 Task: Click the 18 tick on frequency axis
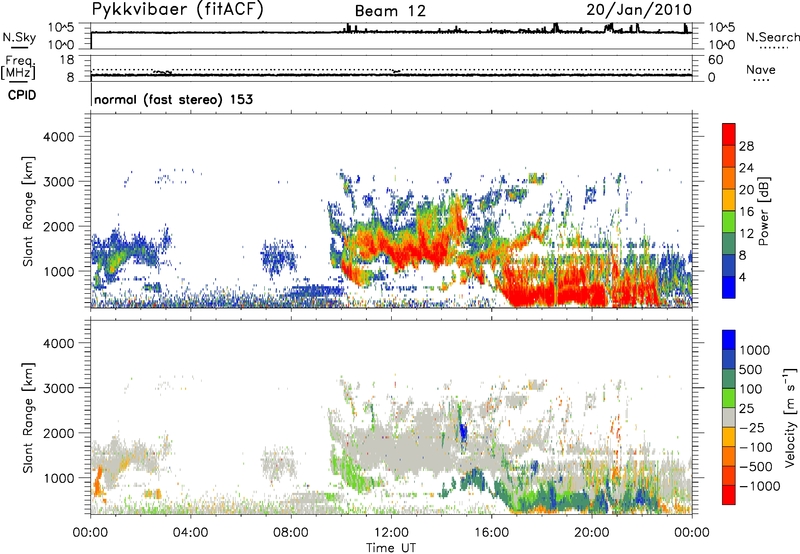[x=67, y=60]
